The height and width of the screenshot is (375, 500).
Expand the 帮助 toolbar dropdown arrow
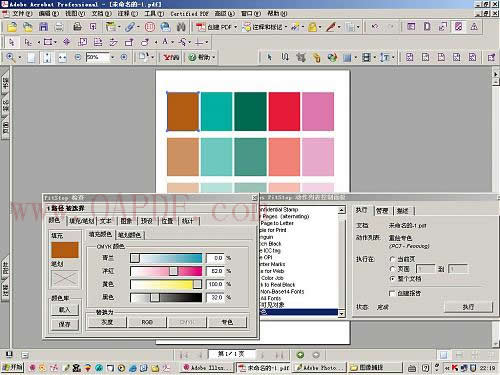point(214,58)
